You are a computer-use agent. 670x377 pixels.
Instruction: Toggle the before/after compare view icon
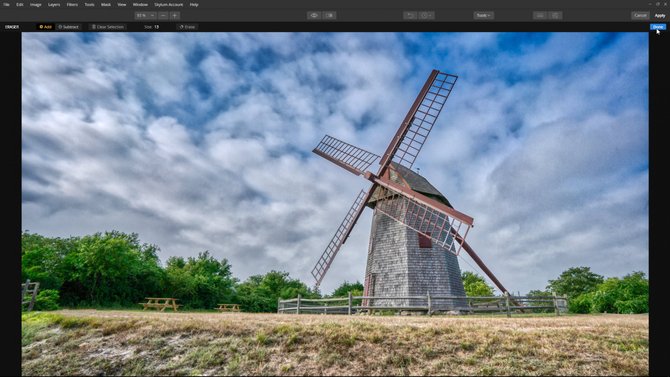pyautogui.click(x=329, y=15)
